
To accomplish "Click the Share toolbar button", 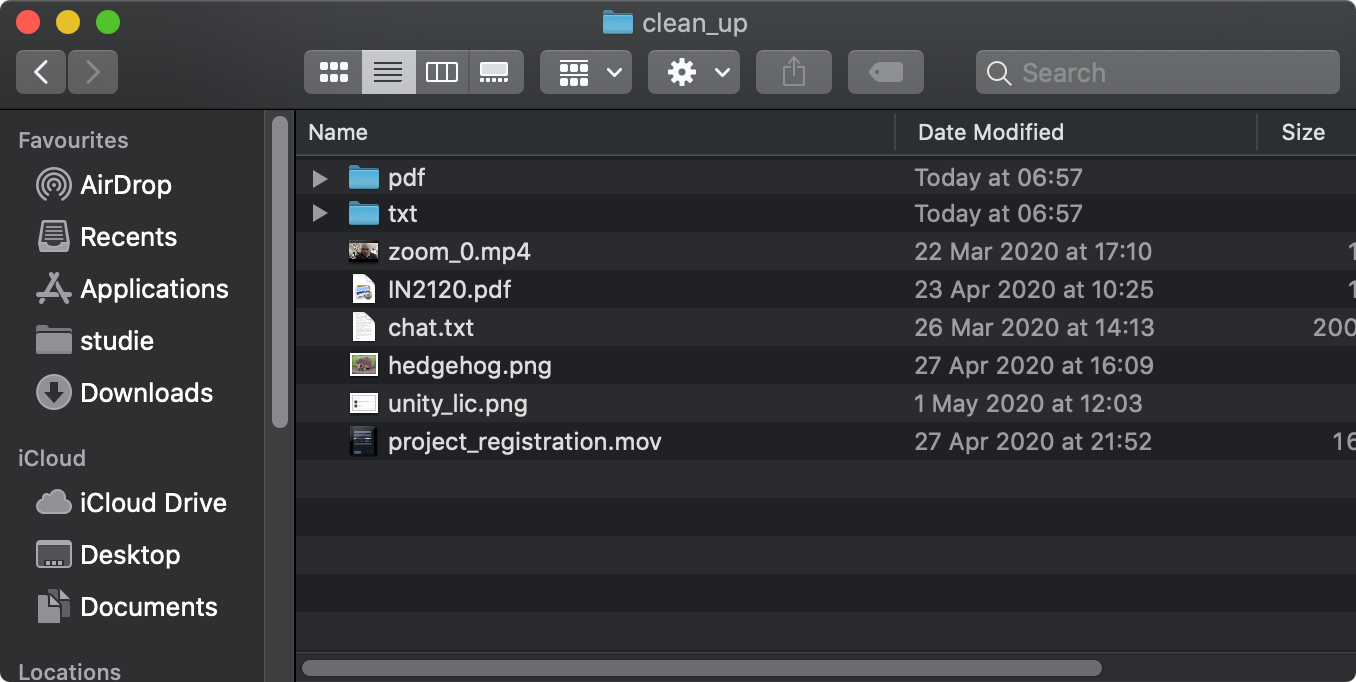I will point(794,72).
